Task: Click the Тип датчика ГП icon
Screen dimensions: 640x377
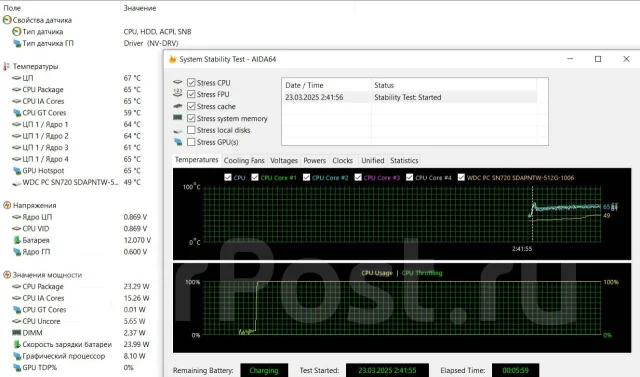Action: 17,43
